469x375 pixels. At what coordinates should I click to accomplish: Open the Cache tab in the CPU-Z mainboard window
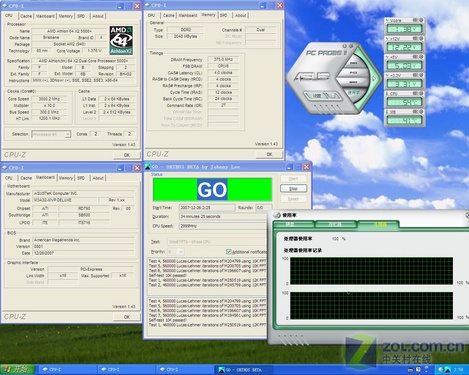[x=26, y=178]
